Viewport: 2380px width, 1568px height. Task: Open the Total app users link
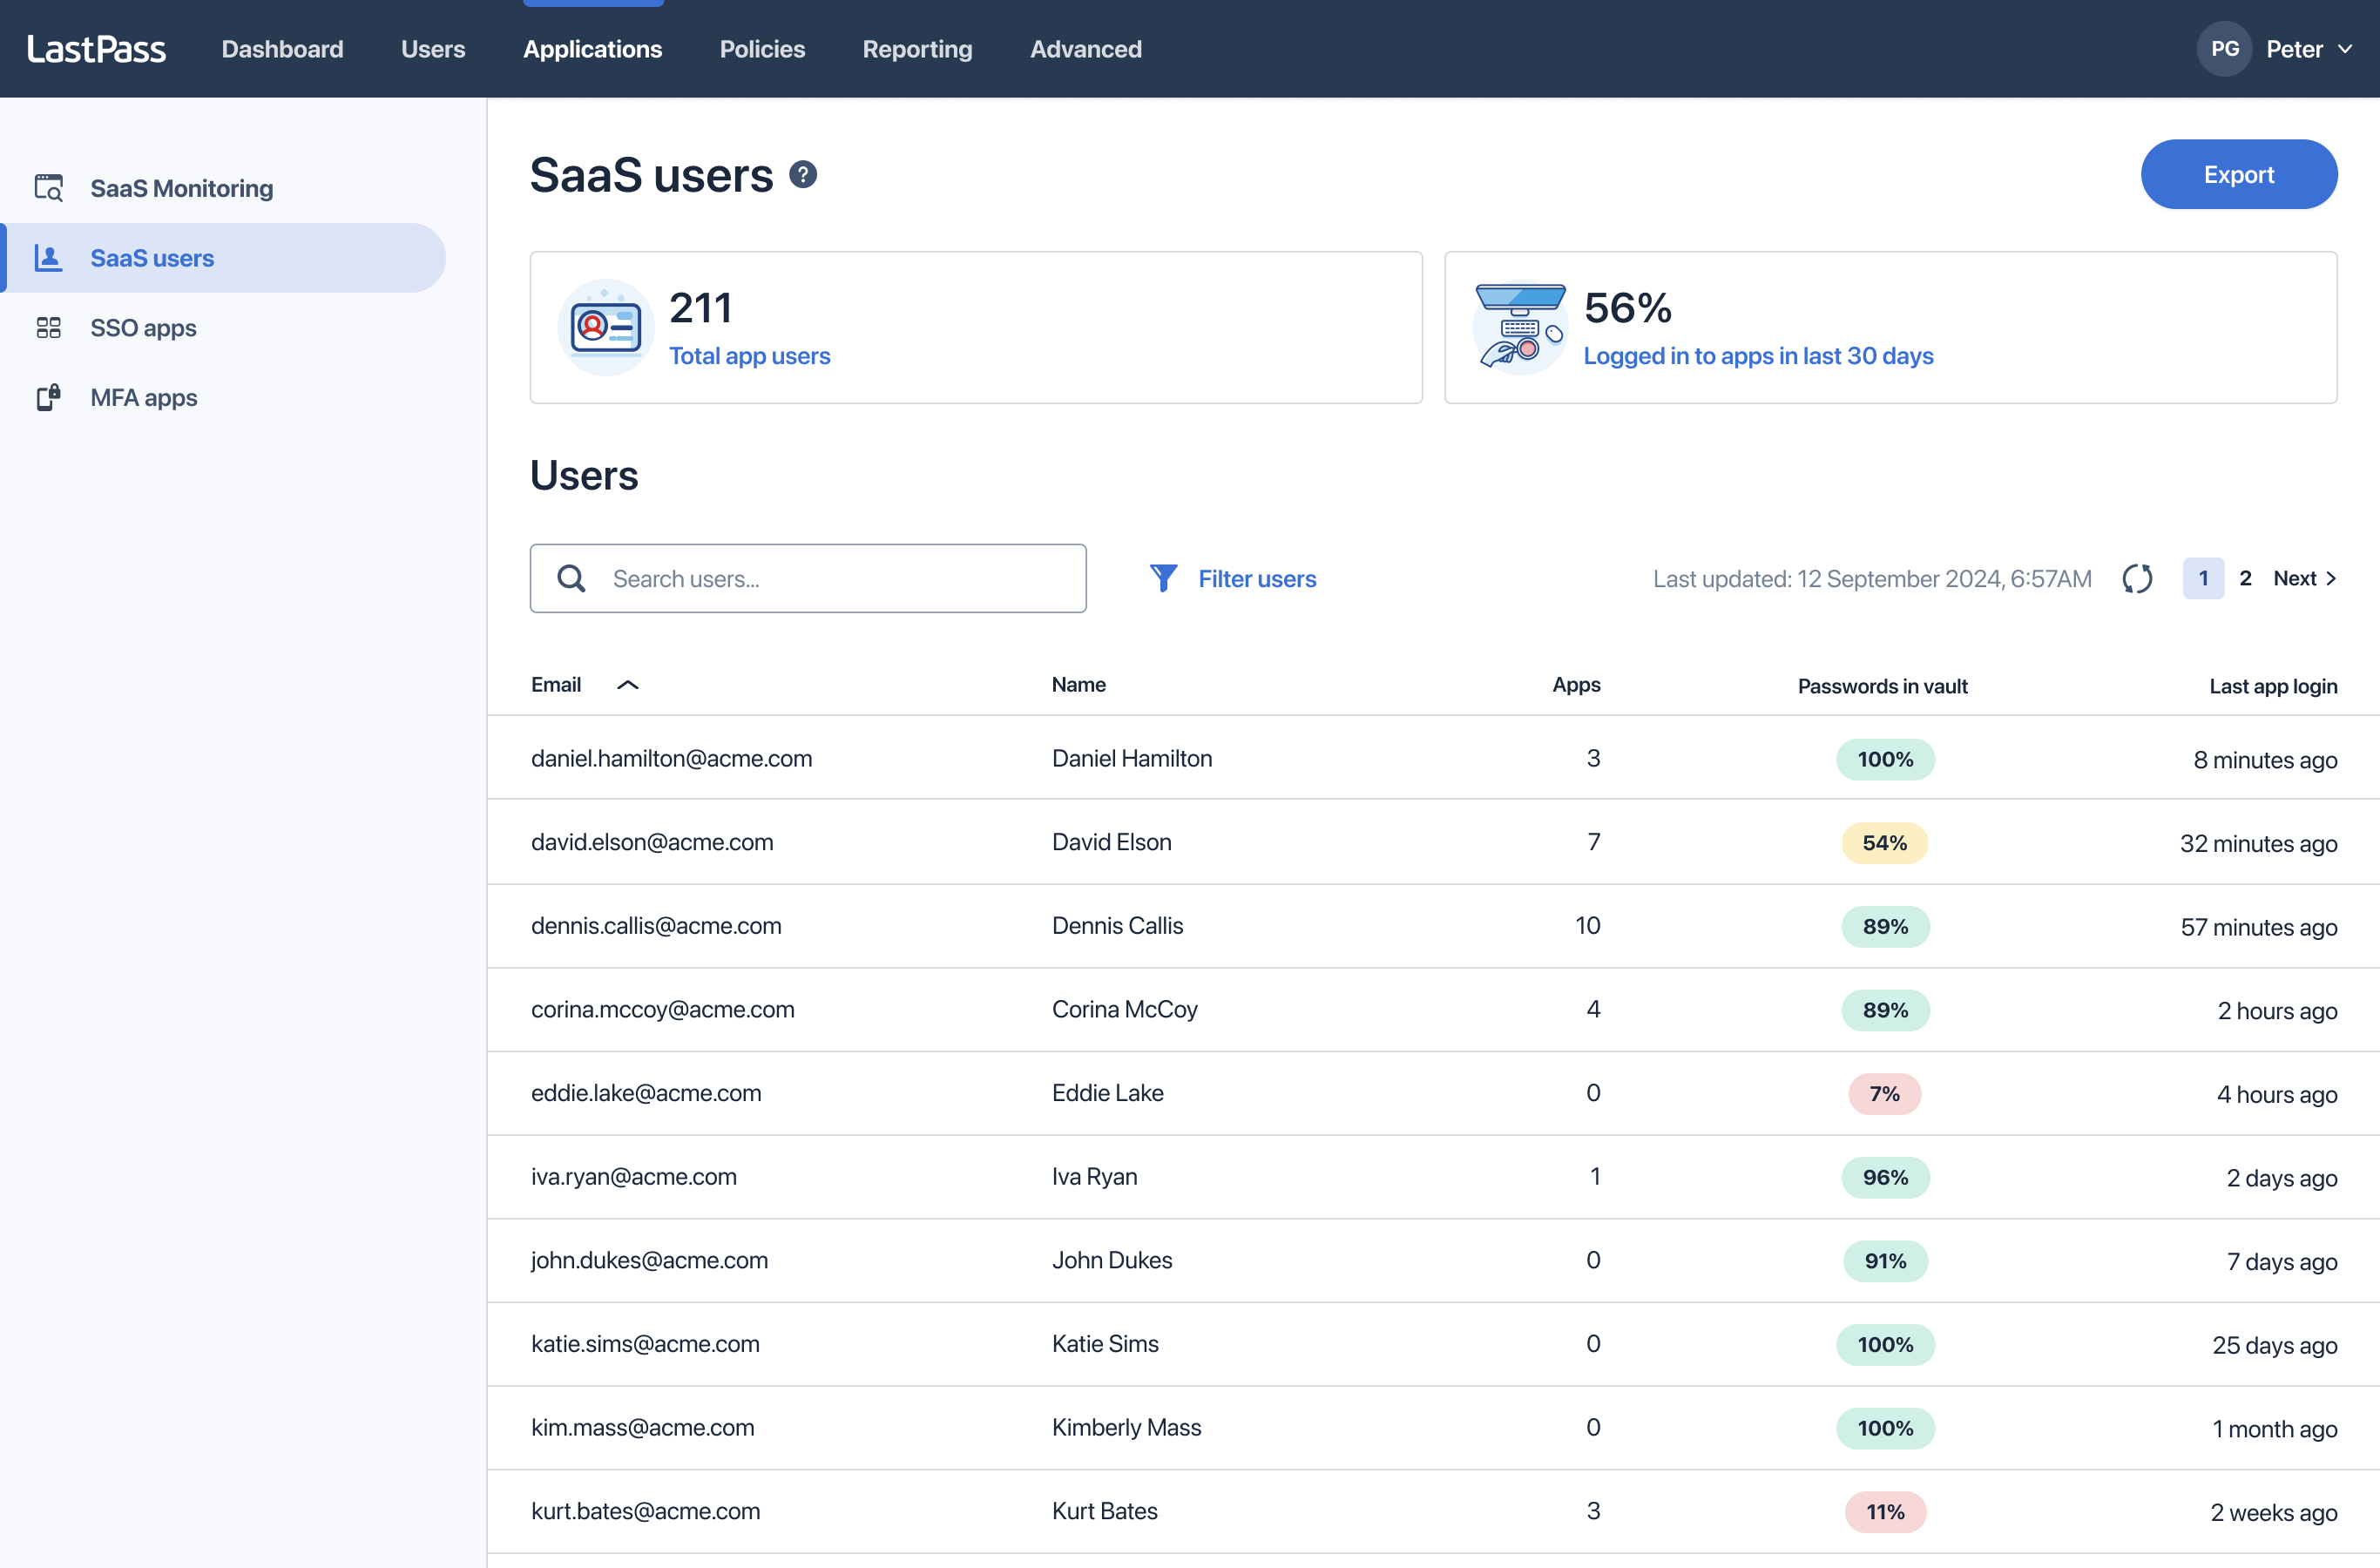pyautogui.click(x=749, y=356)
